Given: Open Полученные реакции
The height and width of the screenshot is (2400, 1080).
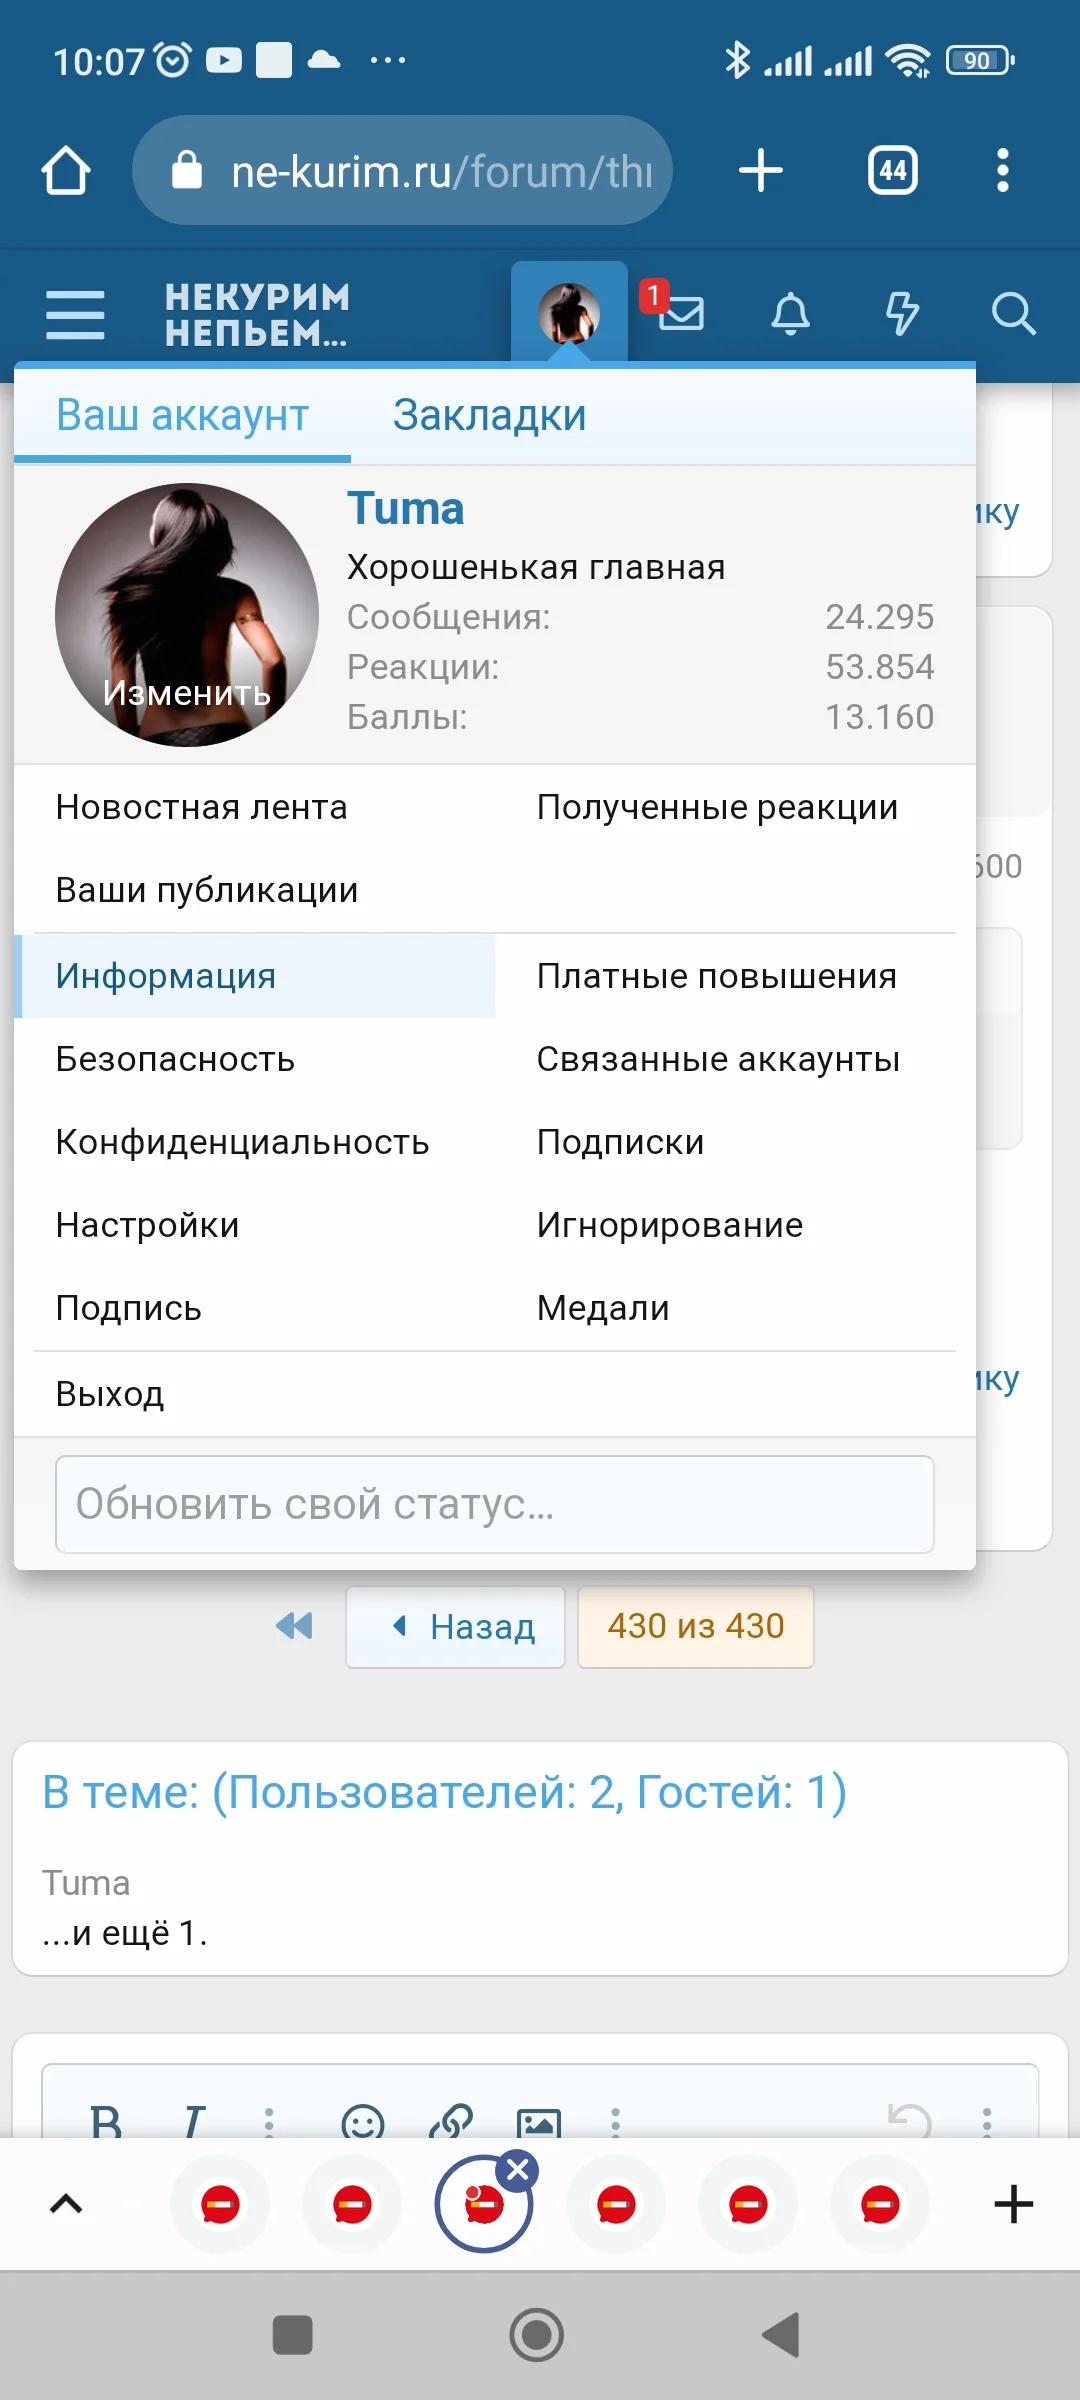Looking at the screenshot, I should (x=717, y=807).
